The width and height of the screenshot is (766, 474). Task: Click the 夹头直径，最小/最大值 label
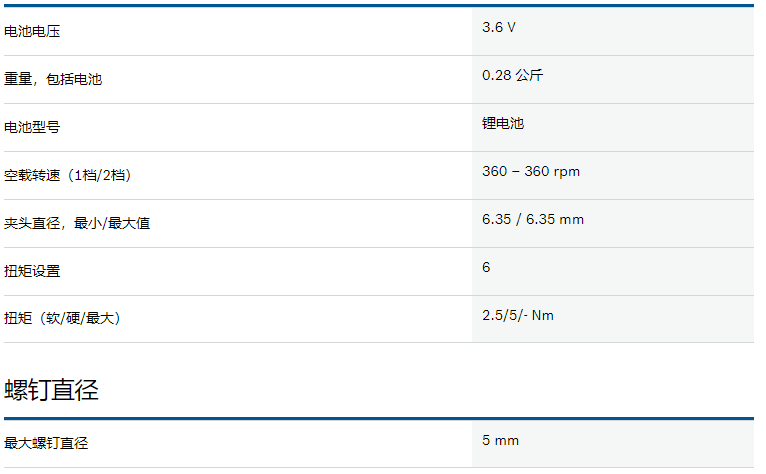(x=77, y=223)
